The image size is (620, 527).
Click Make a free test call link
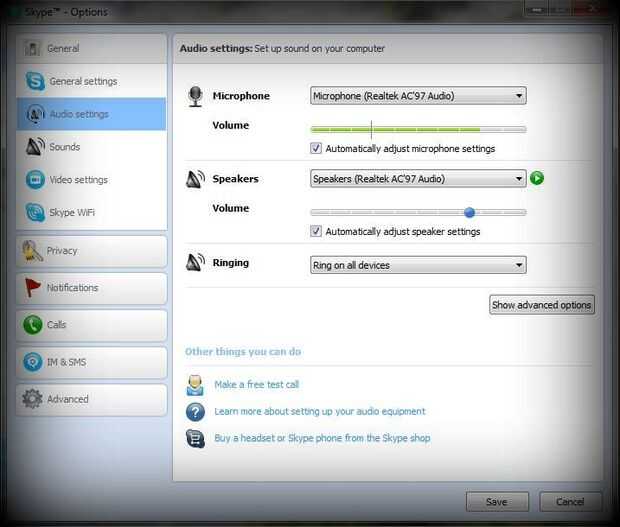[256, 384]
